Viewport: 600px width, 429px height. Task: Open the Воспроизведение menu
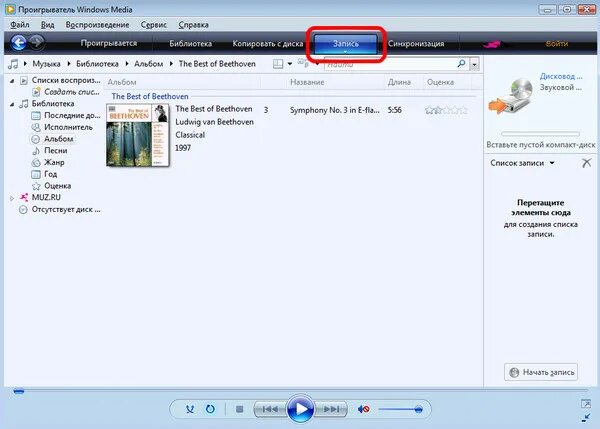(98, 25)
